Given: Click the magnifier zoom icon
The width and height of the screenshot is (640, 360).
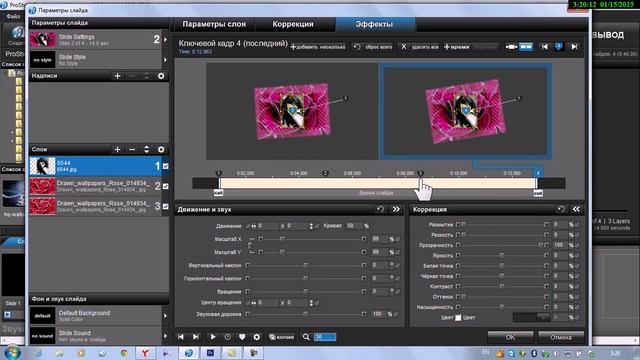Looking at the screenshot, I should point(306,337).
